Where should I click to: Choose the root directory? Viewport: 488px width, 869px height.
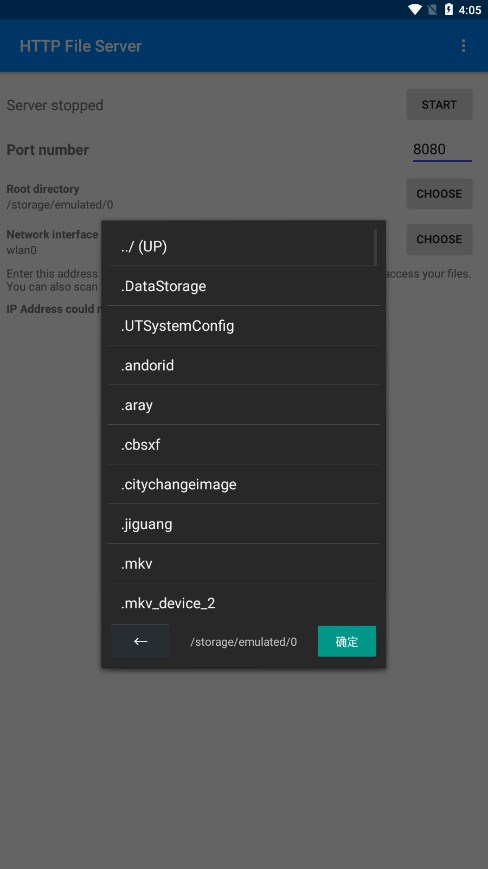(439, 194)
